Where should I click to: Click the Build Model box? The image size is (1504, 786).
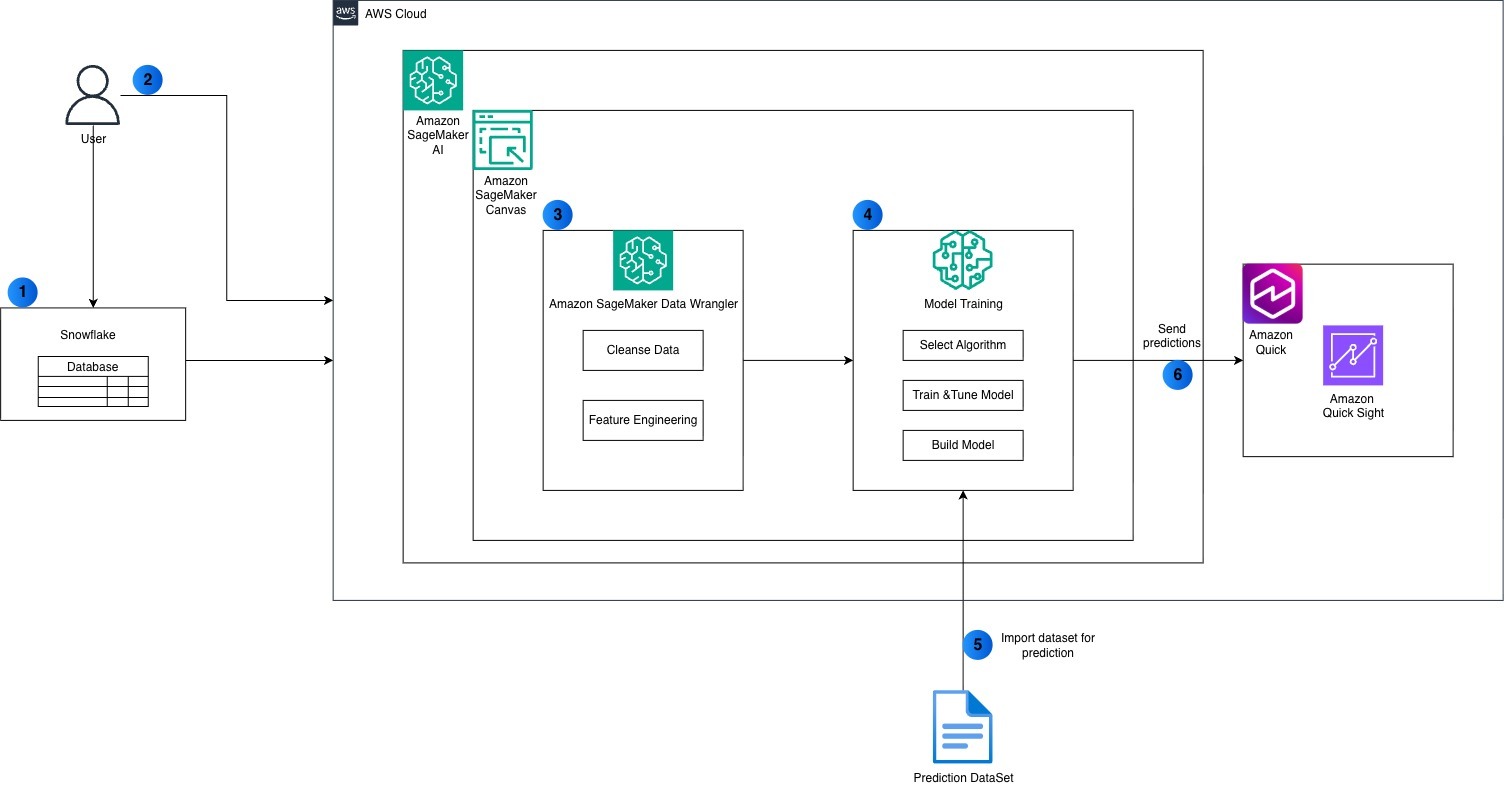(963, 445)
